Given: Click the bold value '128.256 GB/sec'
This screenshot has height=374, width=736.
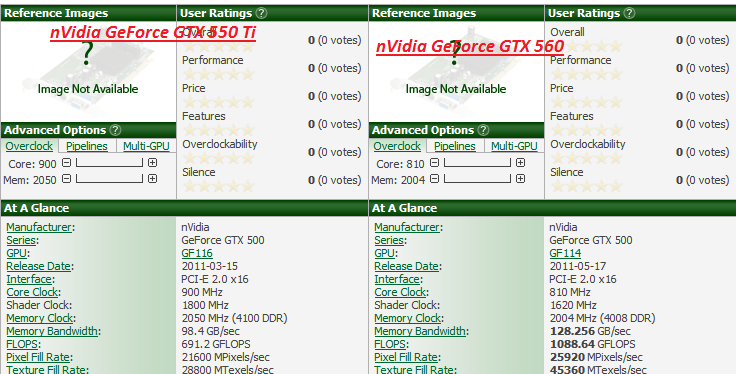Looking at the screenshot, I should 590,331.
